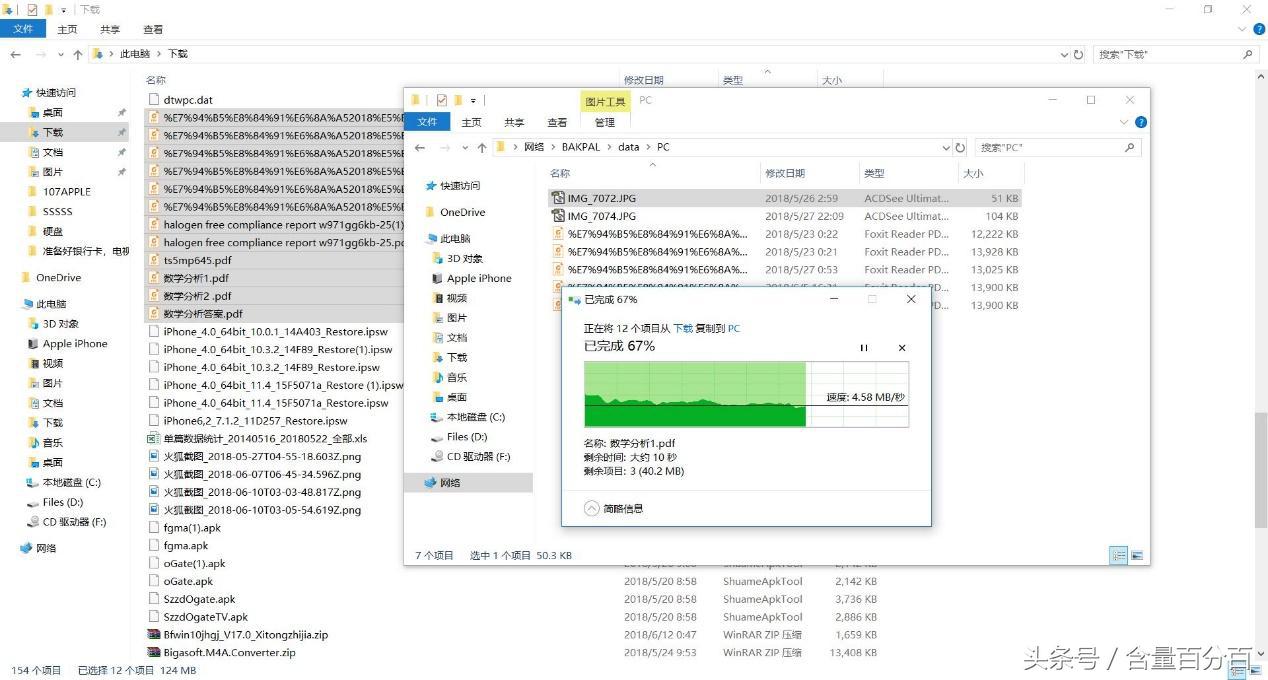Go back in PC window navigation
Screen dimensions: 1268x680
420,147
